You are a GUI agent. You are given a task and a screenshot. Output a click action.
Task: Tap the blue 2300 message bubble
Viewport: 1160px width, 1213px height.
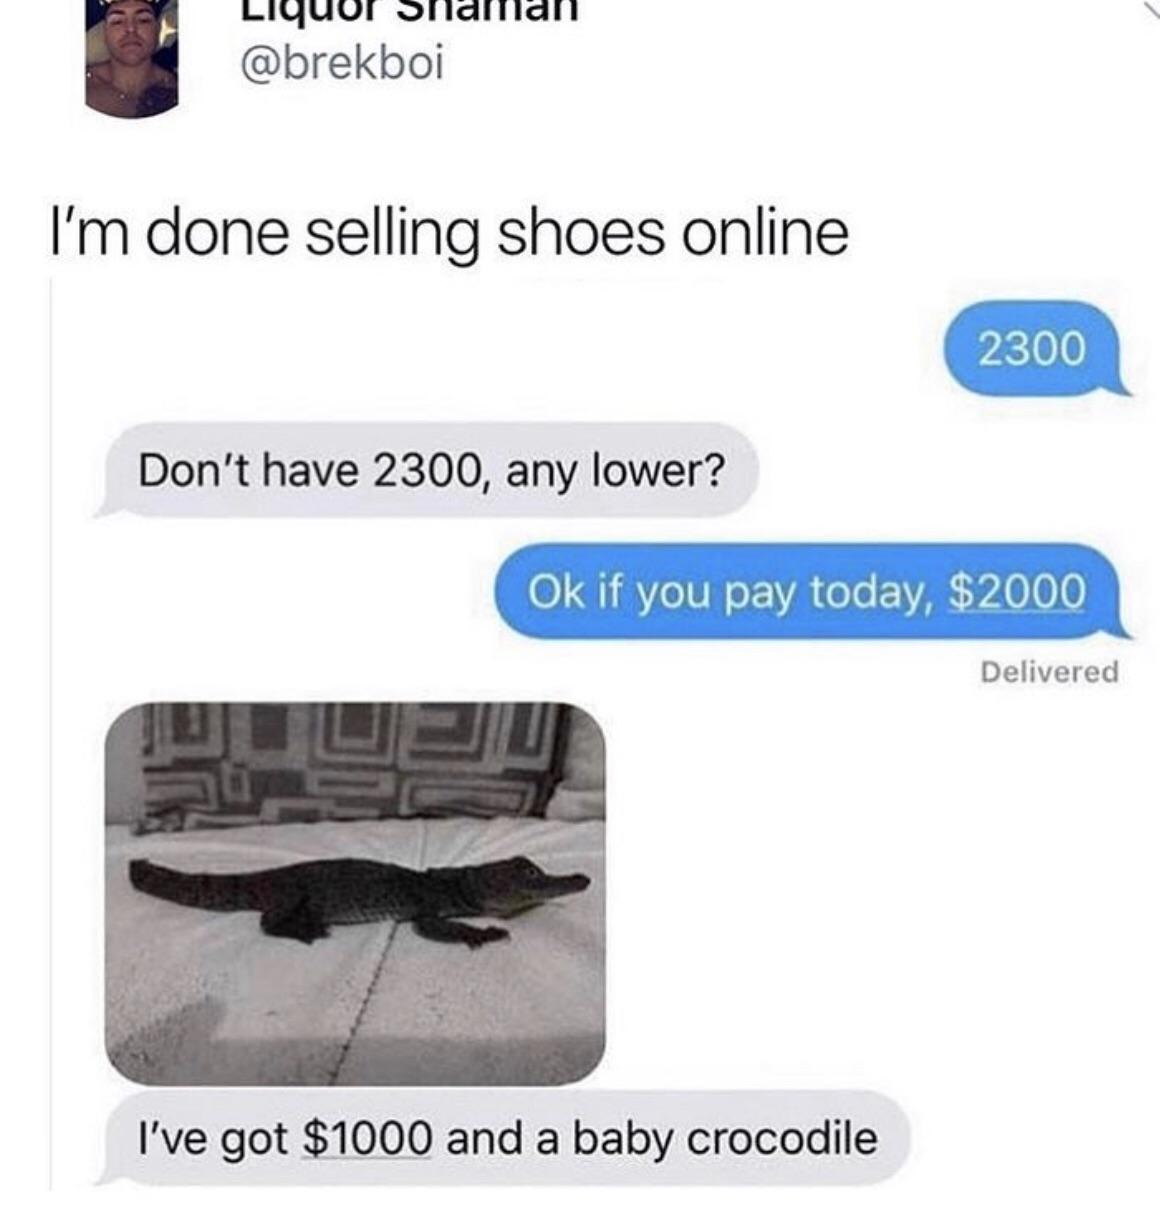click(x=1034, y=348)
